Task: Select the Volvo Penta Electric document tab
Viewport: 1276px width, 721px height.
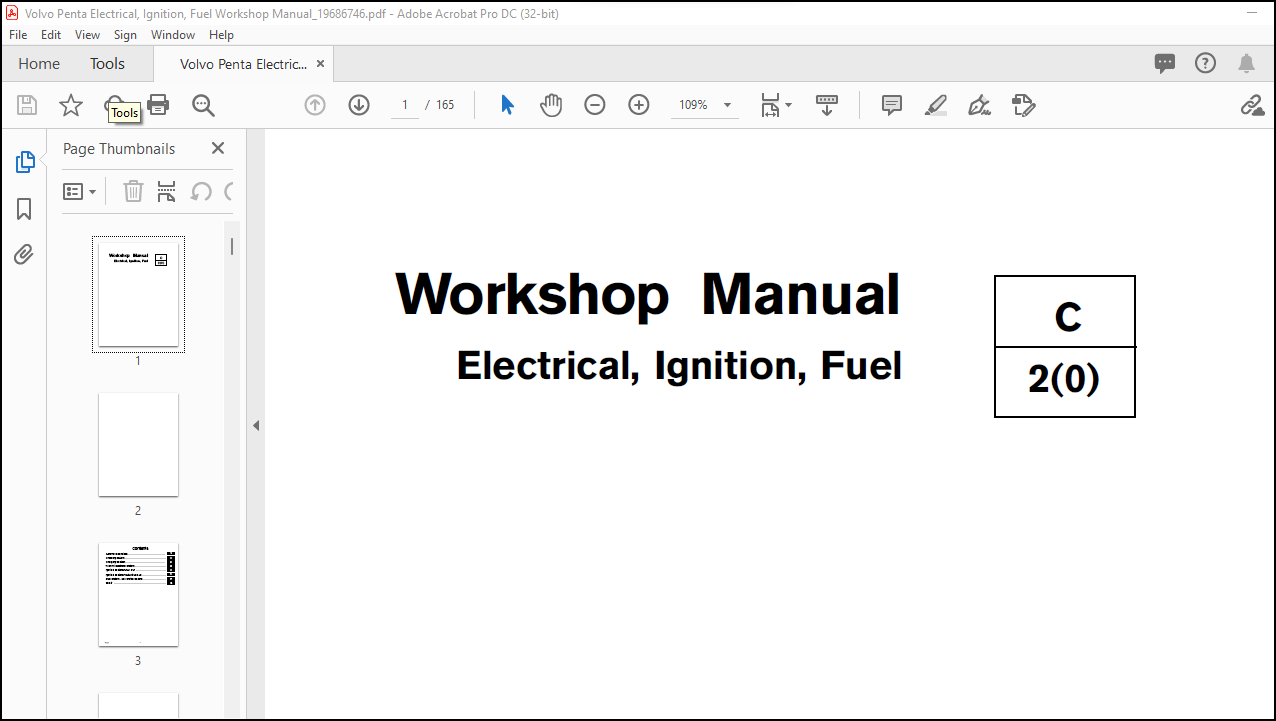Action: click(243, 64)
